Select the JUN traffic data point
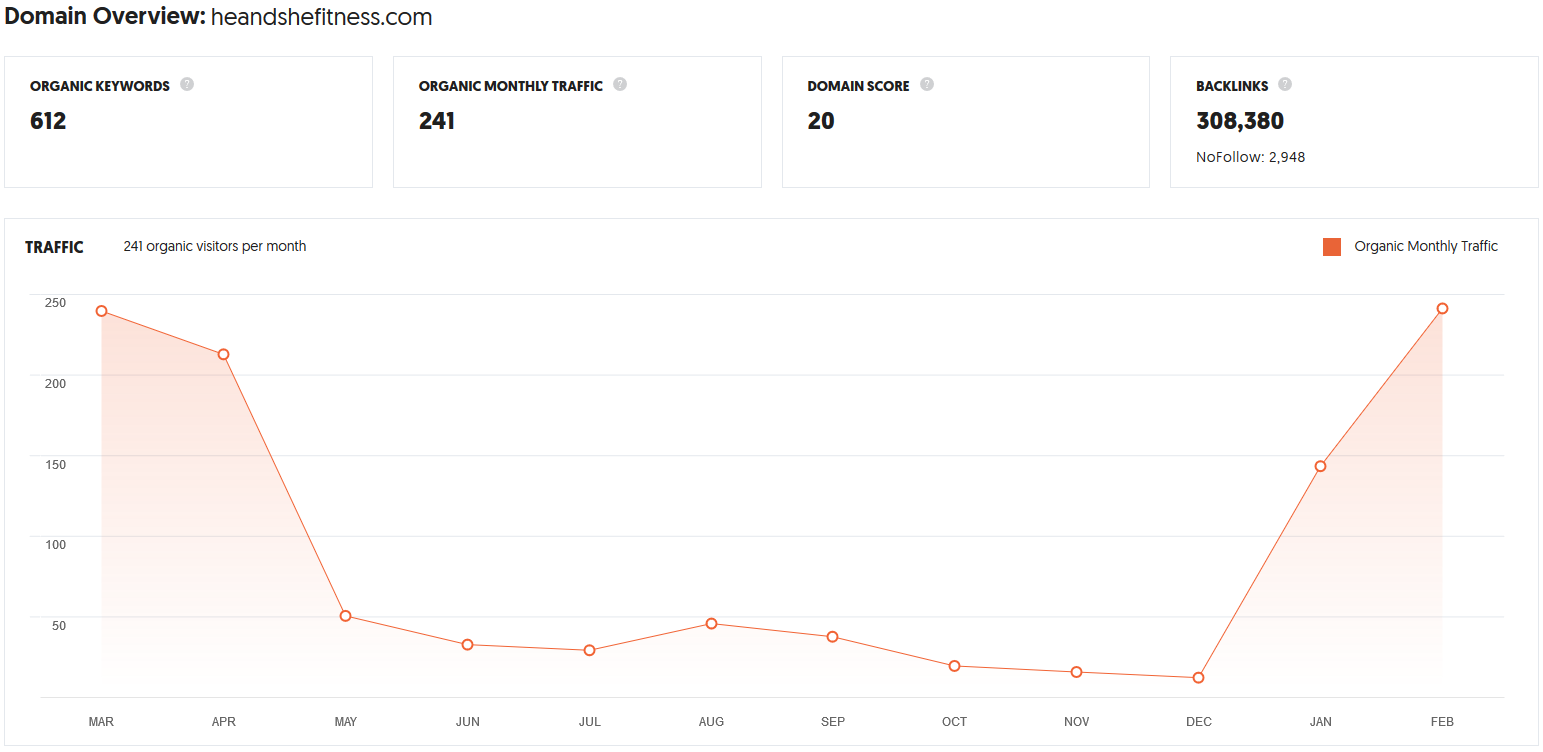 click(467, 644)
